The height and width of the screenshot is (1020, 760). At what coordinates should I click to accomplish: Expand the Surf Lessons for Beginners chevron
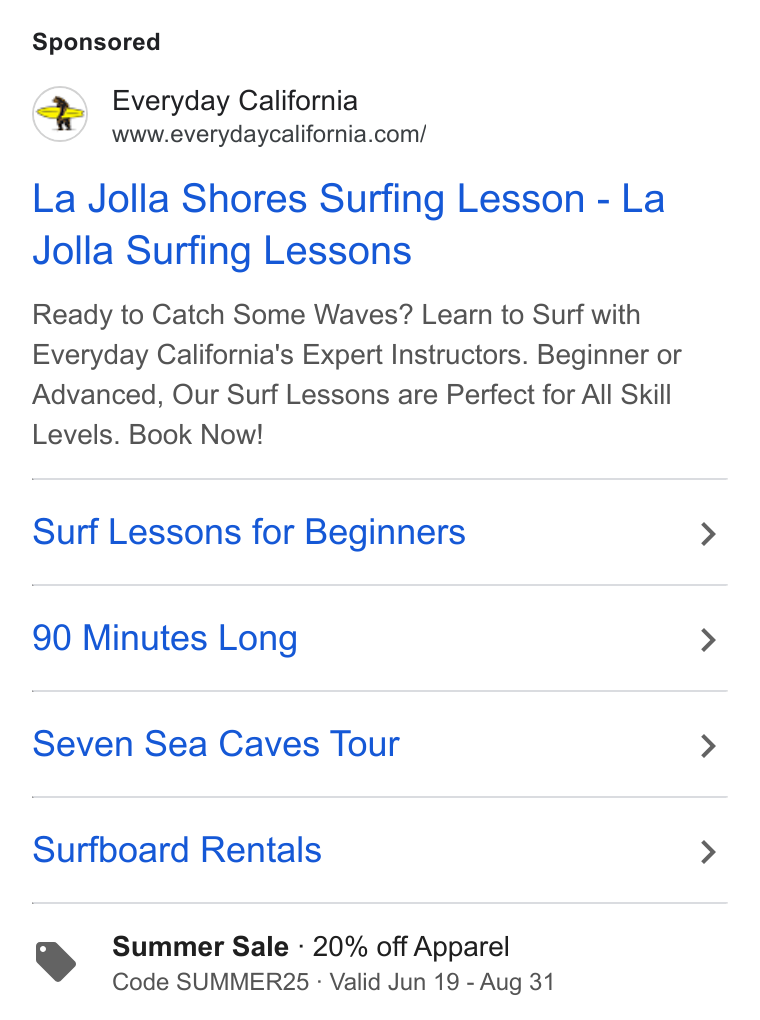(x=709, y=534)
